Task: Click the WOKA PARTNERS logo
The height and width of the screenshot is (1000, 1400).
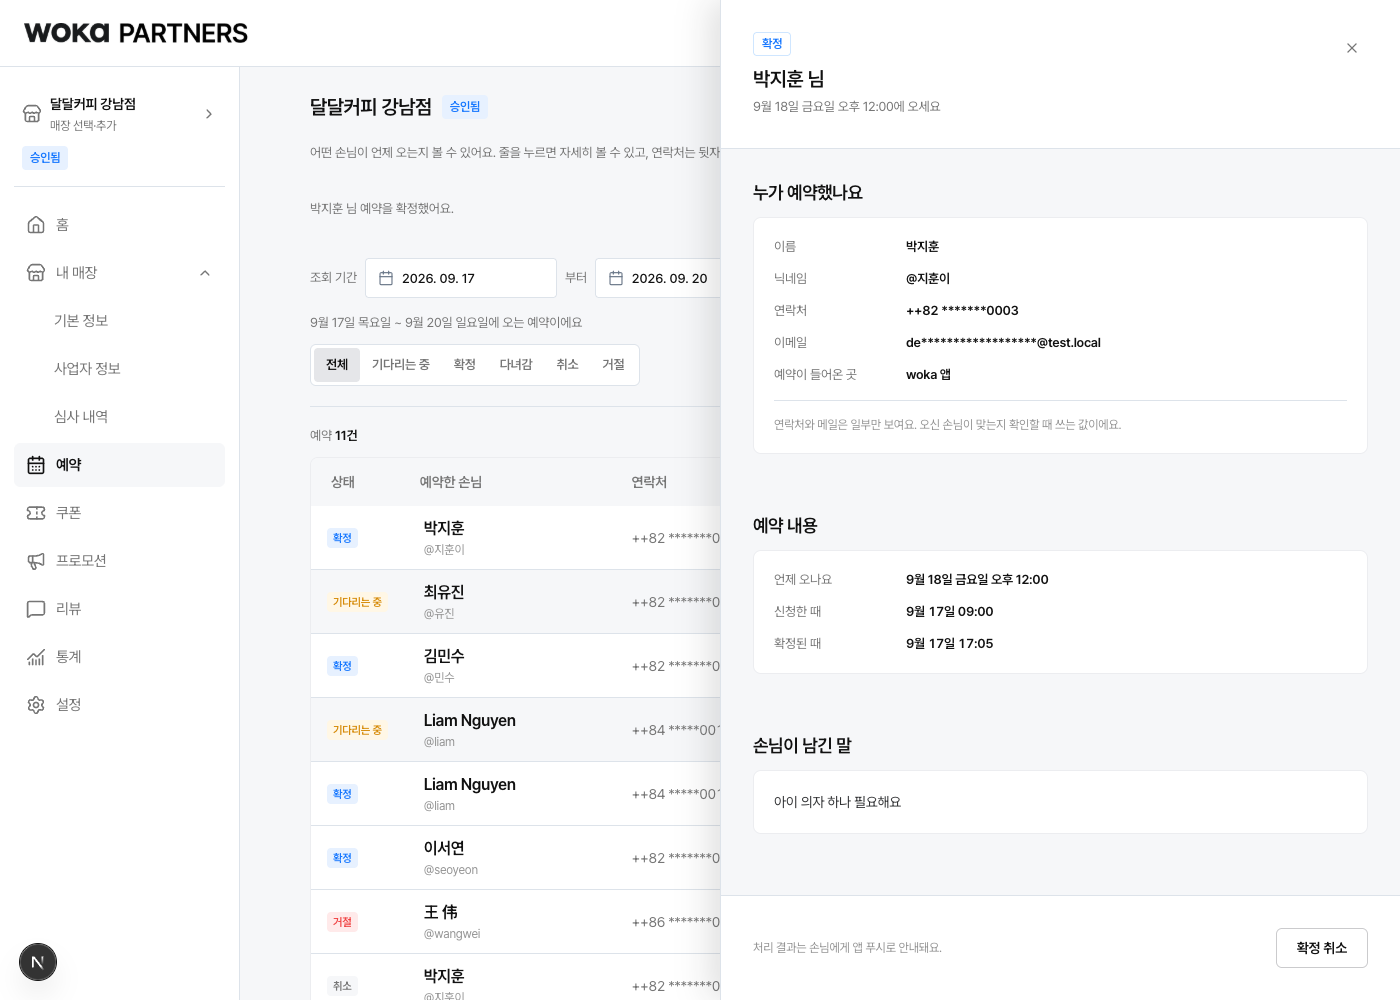Action: (136, 33)
